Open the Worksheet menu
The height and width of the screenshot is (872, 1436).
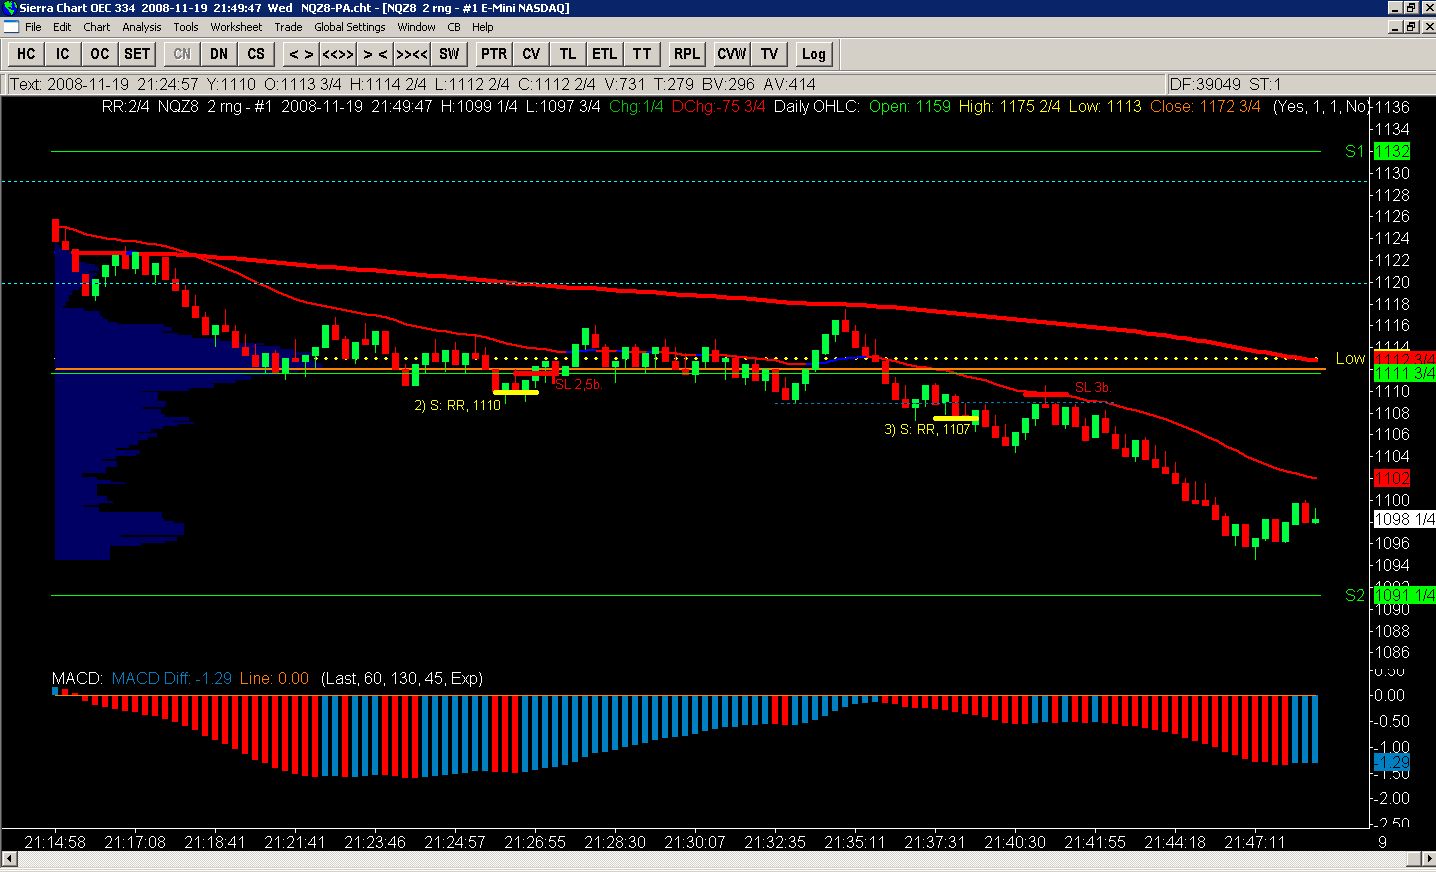point(236,27)
